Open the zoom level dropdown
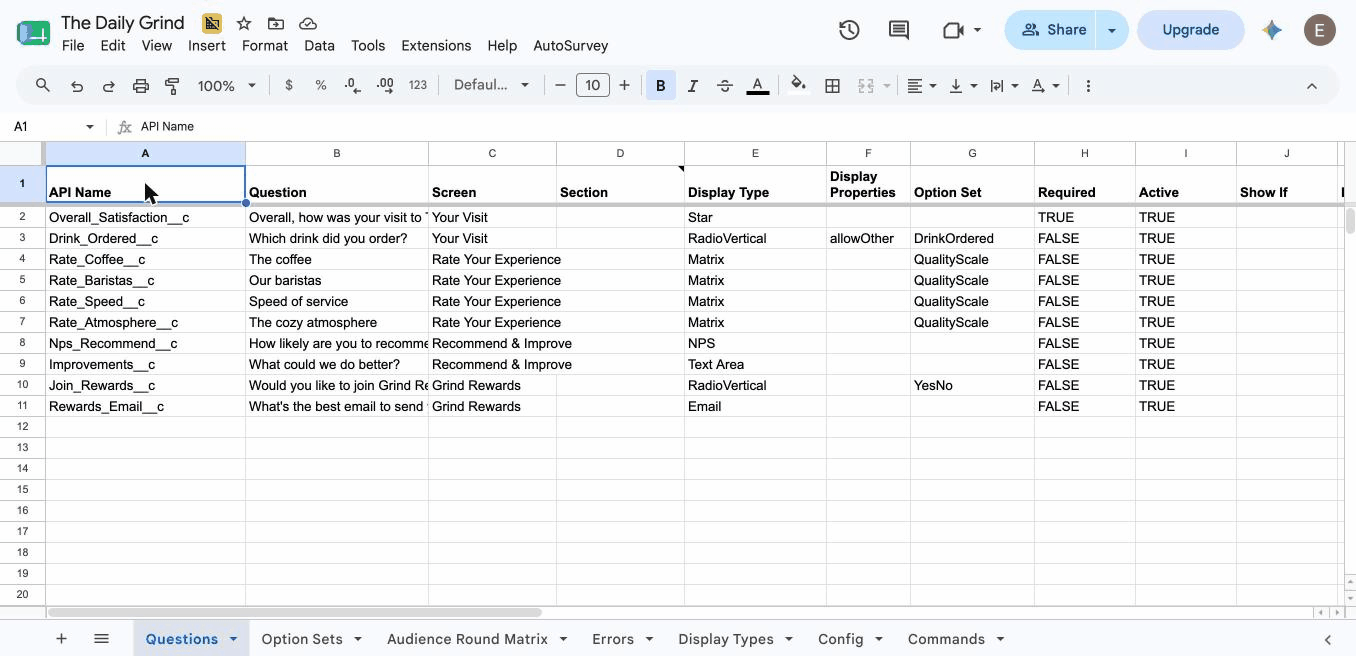The image size is (1356, 656). coord(227,86)
